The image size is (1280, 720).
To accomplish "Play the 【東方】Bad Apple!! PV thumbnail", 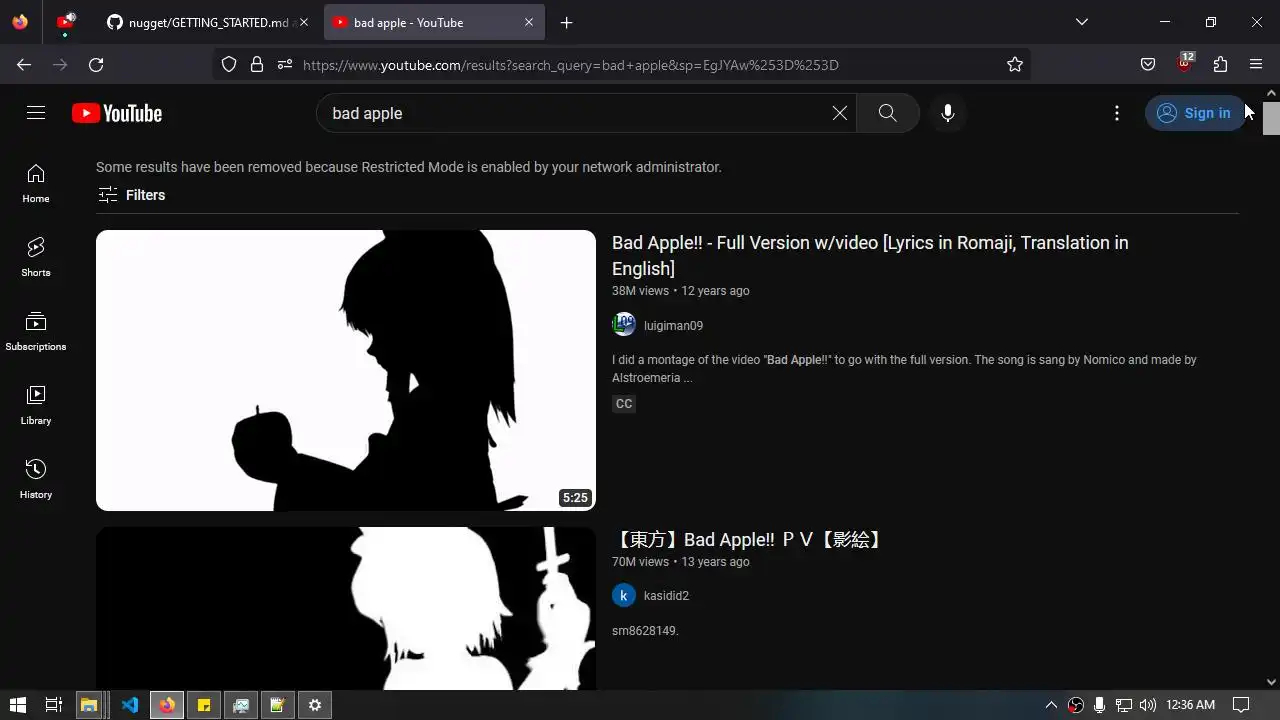I will click(x=346, y=608).
